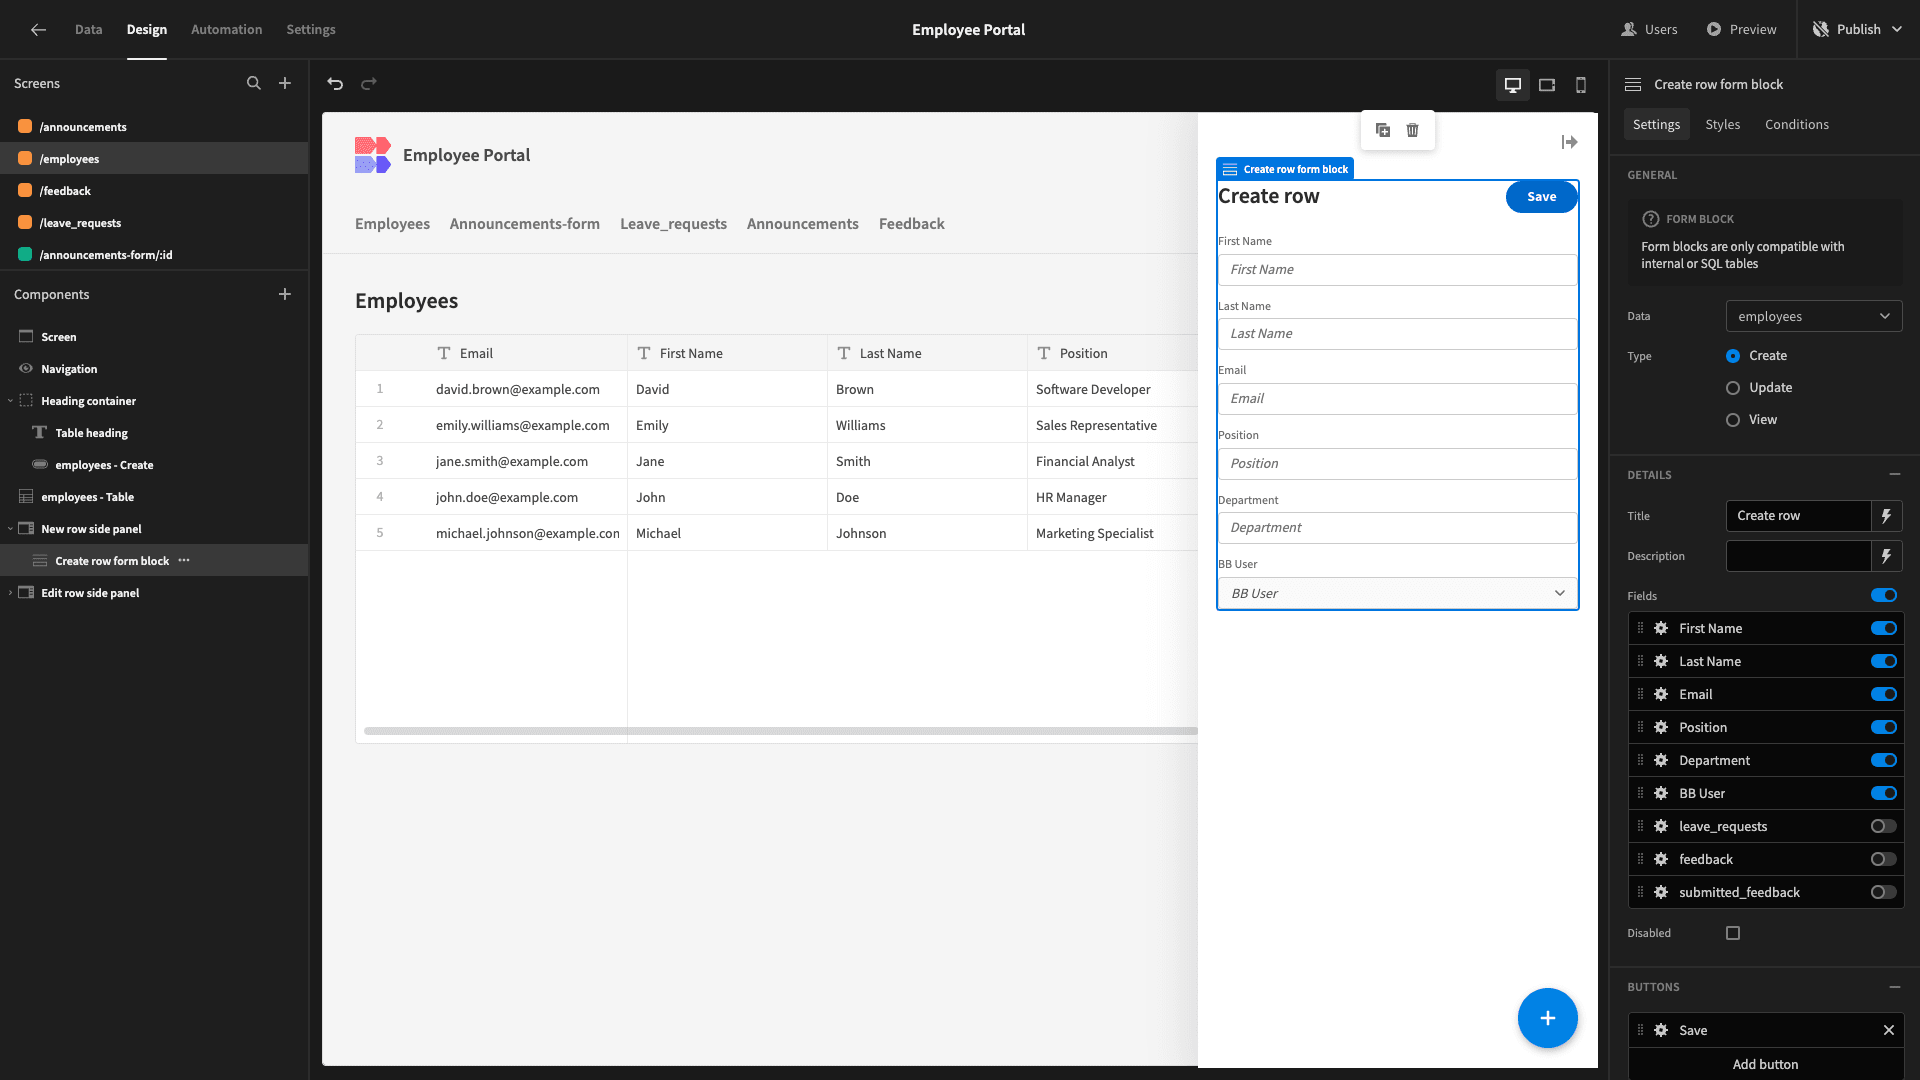Enable the feedback field toggle
This screenshot has height=1080, width=1920.
click(x=1884, y=859)
